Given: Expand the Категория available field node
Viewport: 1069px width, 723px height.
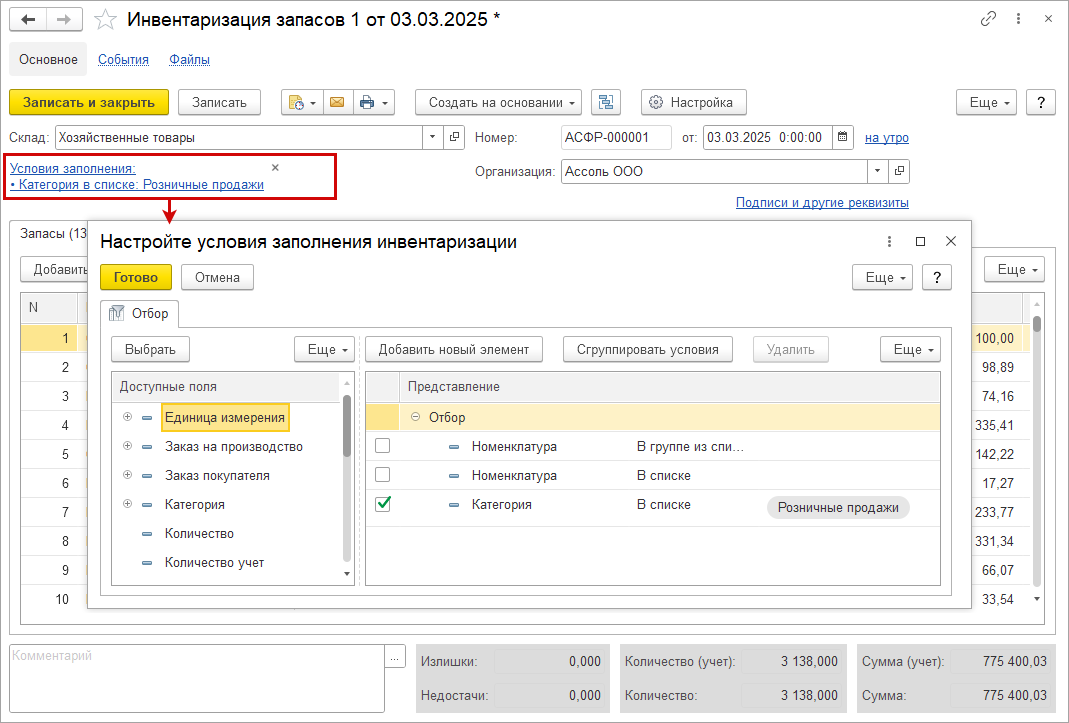Looking at the screenshot, I should (x=127, y=504).
